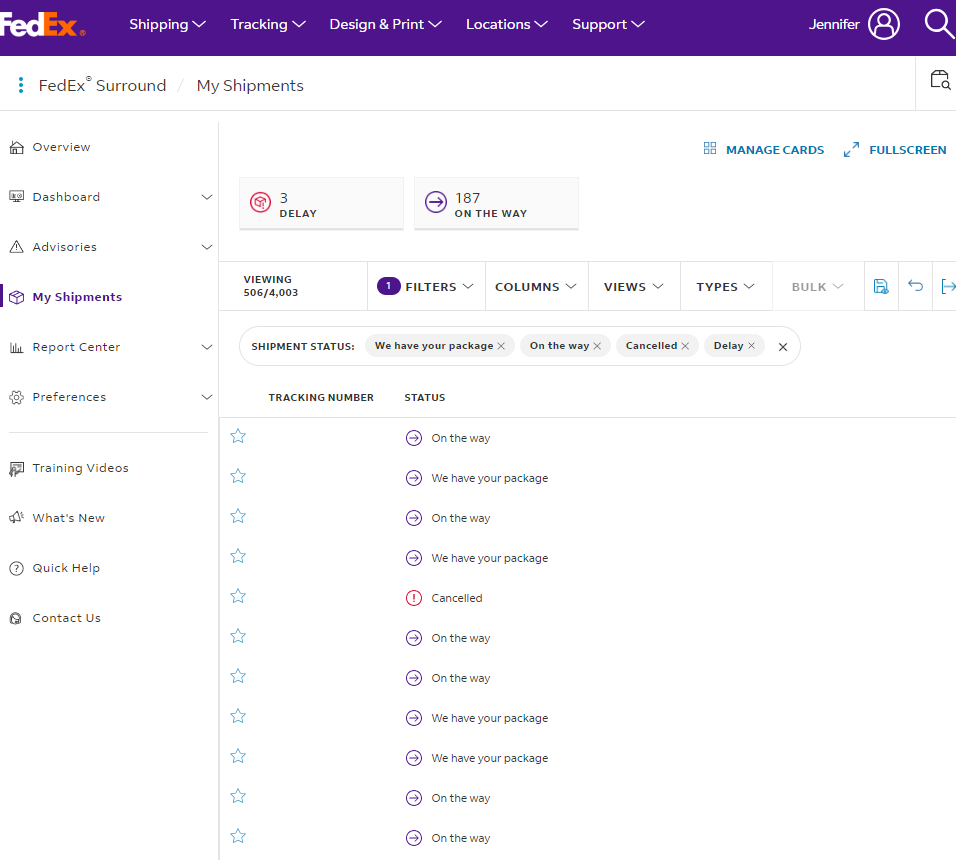Open the Shipping menu
956x860 pixels.
(167, 24)
